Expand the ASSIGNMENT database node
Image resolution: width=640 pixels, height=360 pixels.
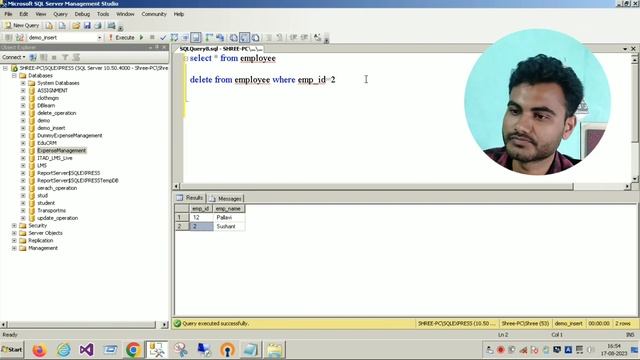23,91
